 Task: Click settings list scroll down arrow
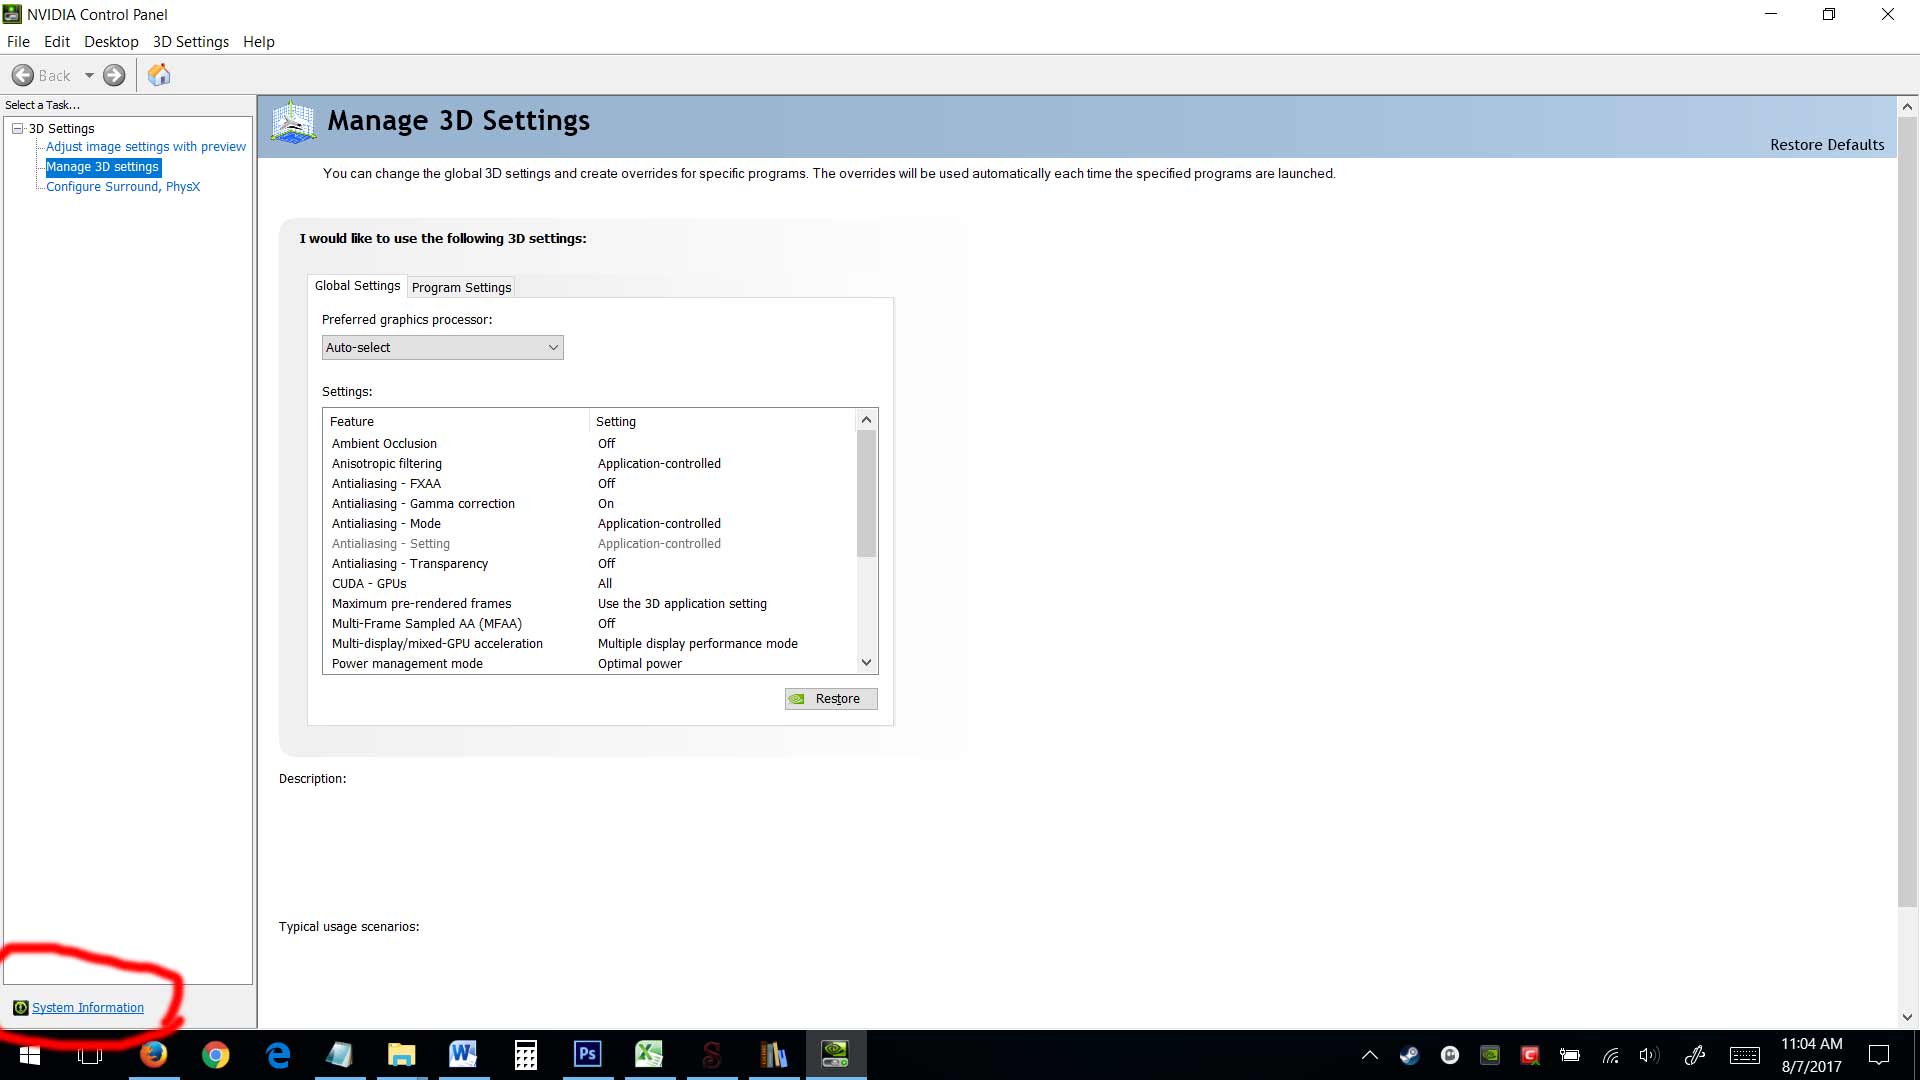click(867, 663)
